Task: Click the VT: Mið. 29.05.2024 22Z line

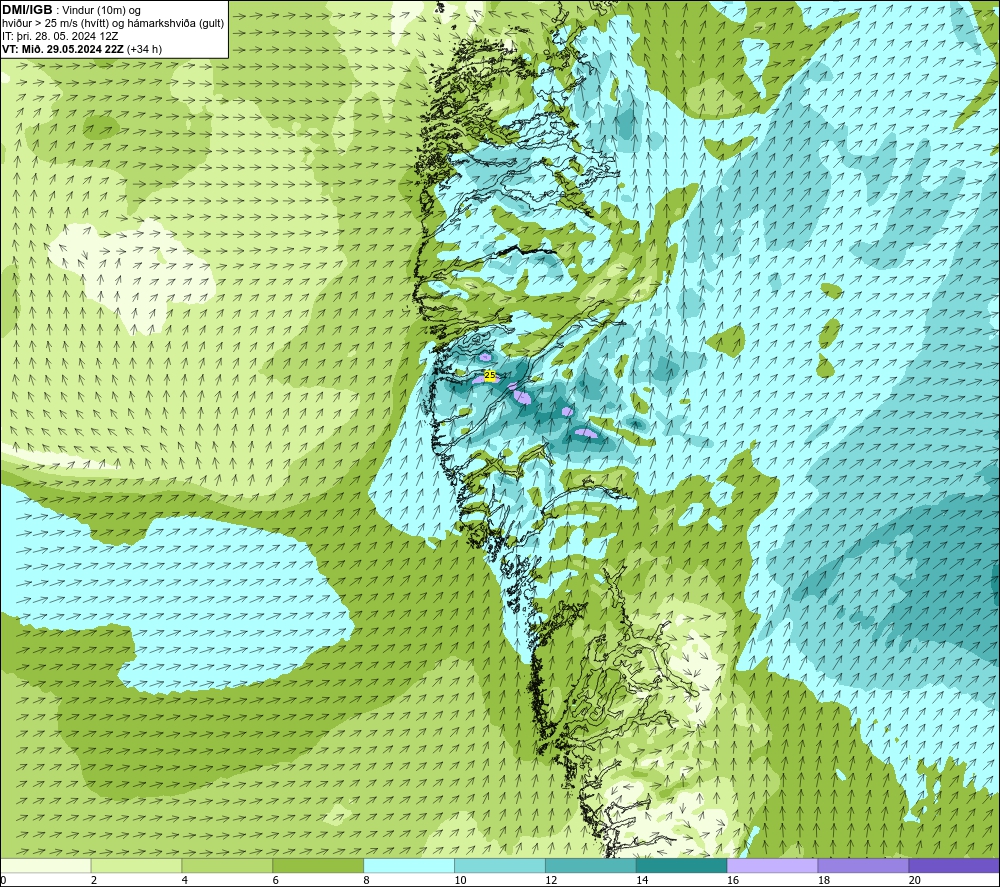Action: click(x=63, y=49)
